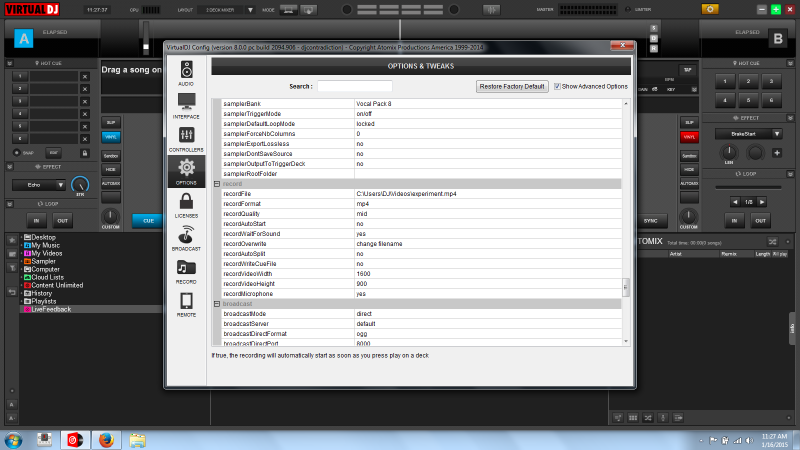Launch Firefox from the taskbar
Image resolution: width=800 pixels, height=450 pixels.
click(106, 439)
